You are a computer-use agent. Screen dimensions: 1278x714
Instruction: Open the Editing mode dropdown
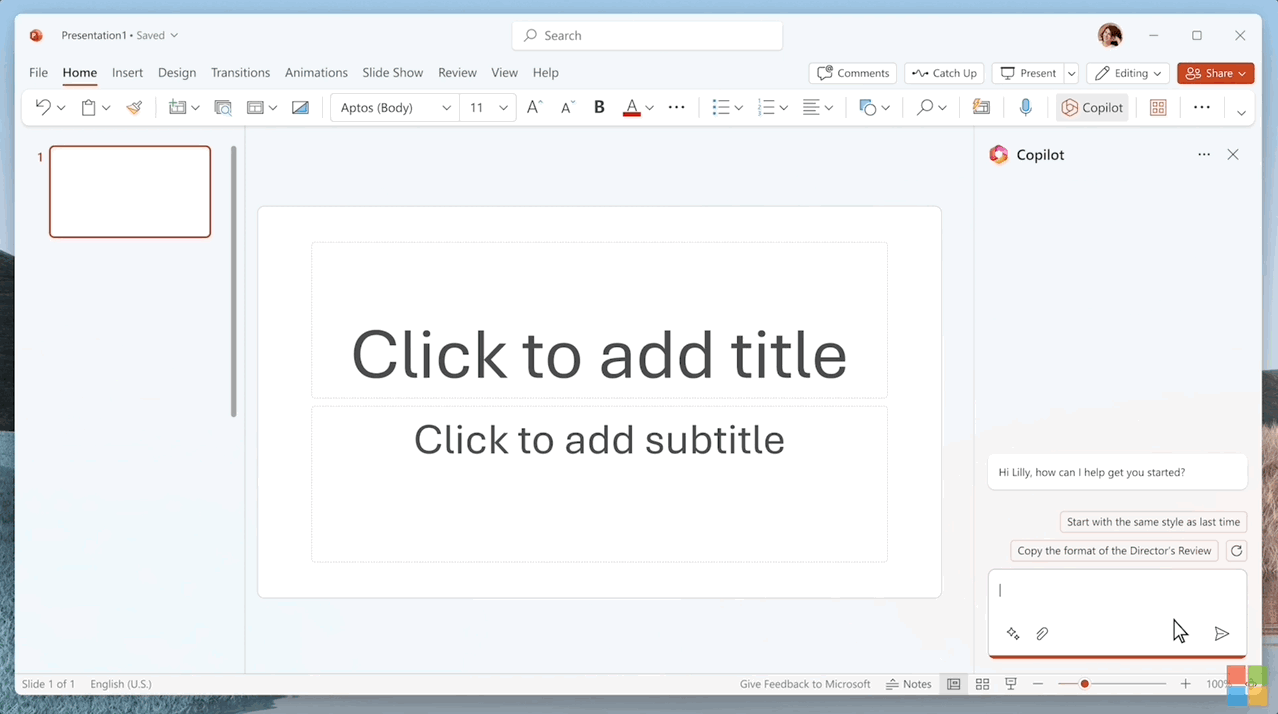click(1128, 73)
